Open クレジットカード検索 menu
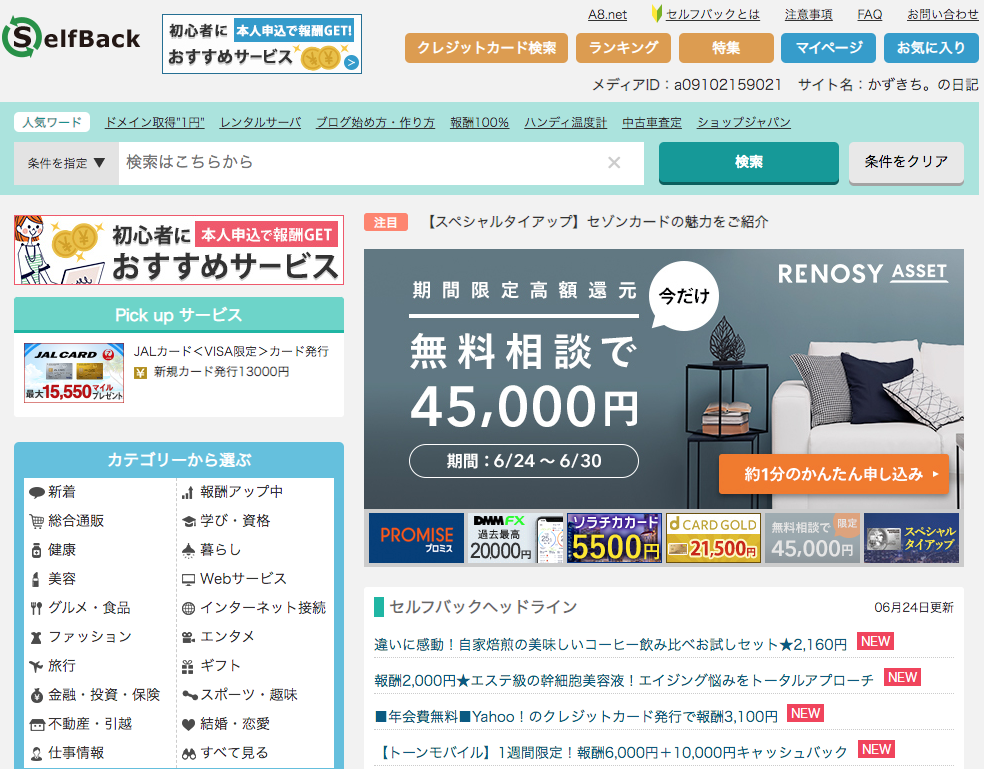Viewport: 984px width, 769px height. [x=486, y=48]
